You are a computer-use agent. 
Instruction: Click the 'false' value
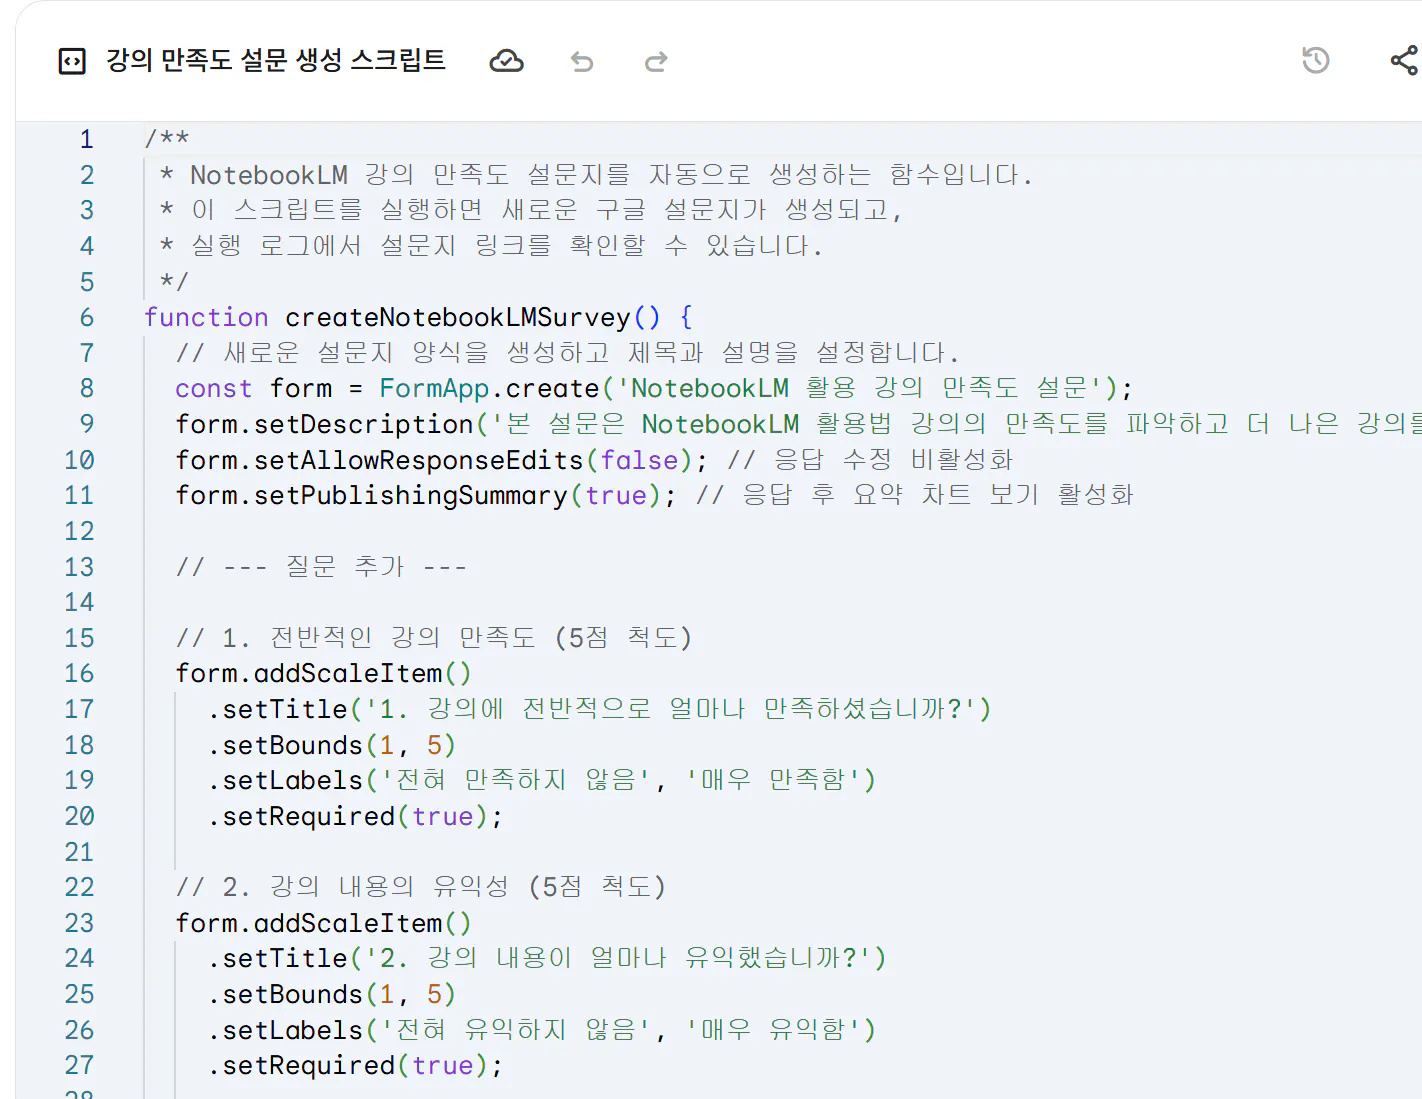point(640,460)
